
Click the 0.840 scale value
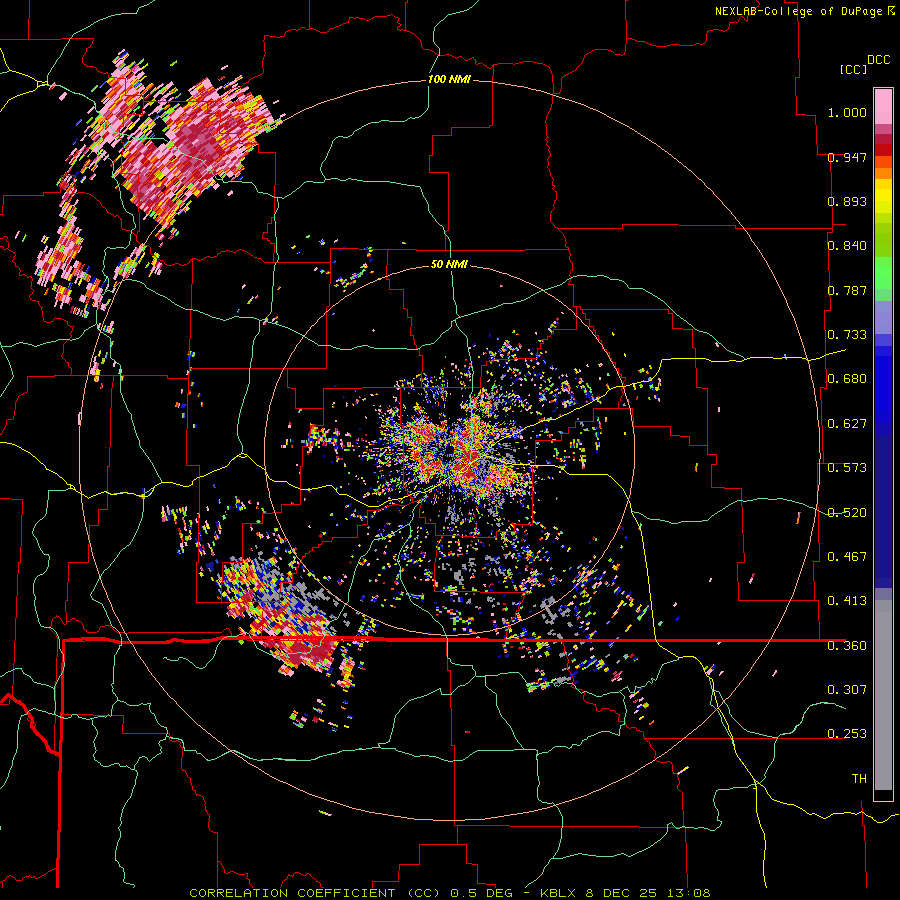coord(847,246)
